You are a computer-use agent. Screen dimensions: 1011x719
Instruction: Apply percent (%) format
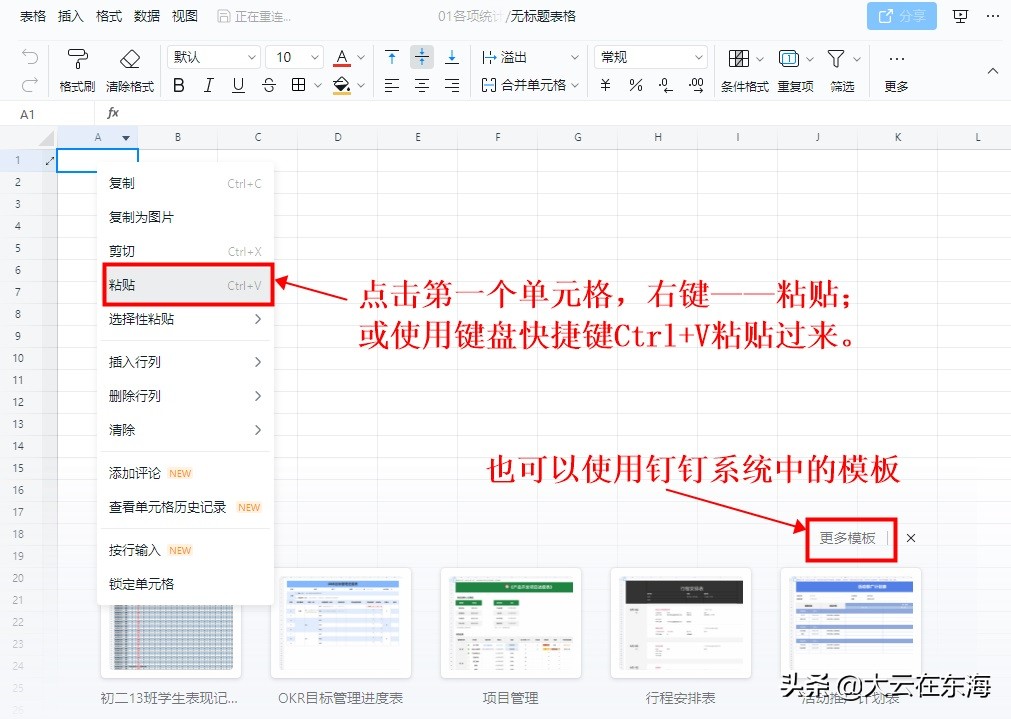point(636,85)
